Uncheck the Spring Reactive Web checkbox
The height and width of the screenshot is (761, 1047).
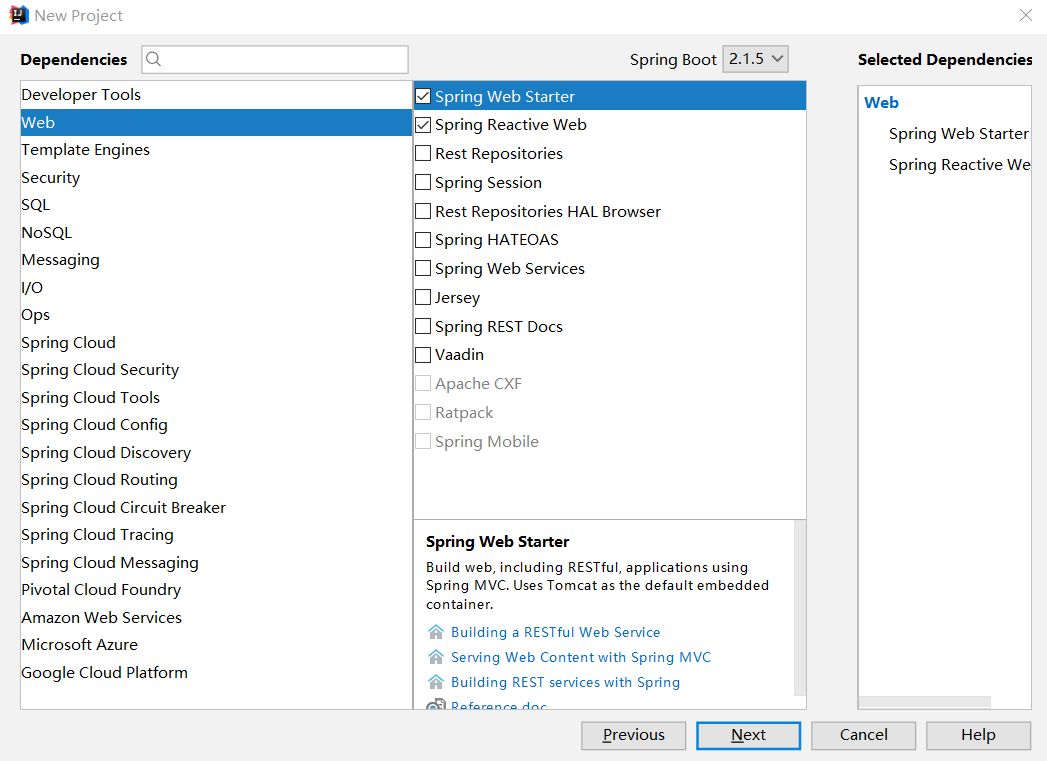point(423,125)
